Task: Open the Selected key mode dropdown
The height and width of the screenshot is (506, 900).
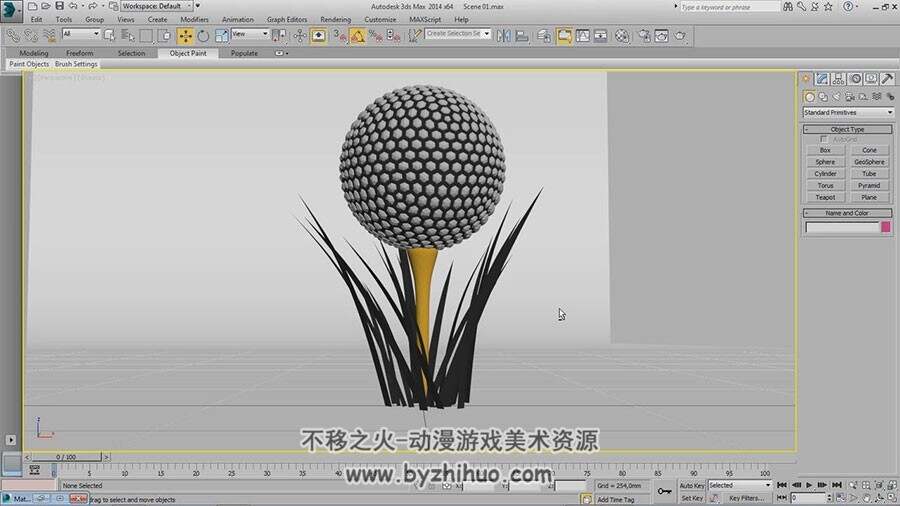Action: [739, 485]
